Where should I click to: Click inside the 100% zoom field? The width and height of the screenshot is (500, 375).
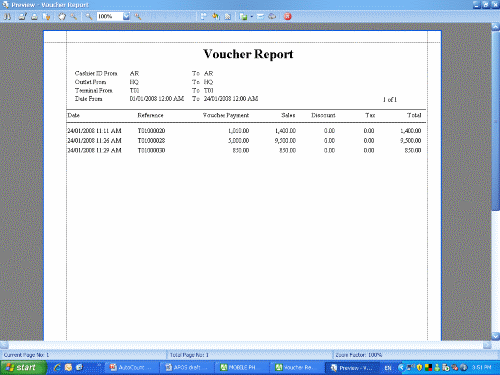click(x=109, y=16)
